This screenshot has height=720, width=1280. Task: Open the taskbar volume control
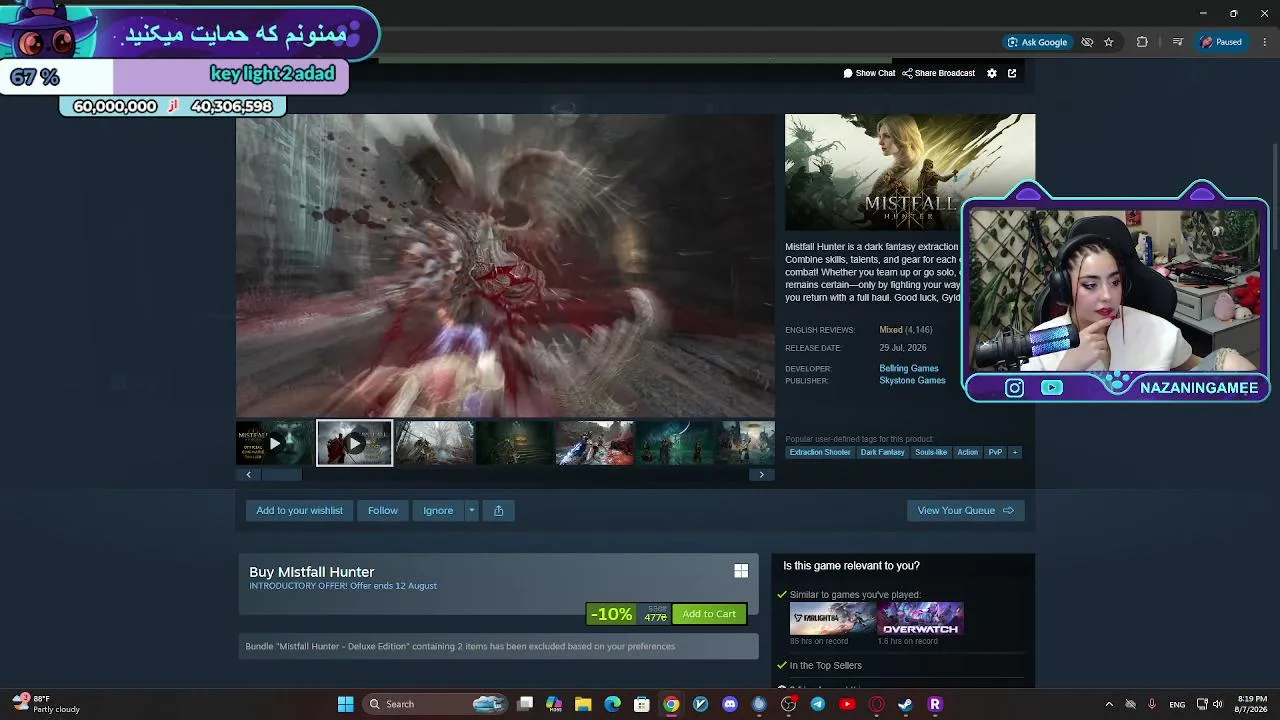point(1217,704)
